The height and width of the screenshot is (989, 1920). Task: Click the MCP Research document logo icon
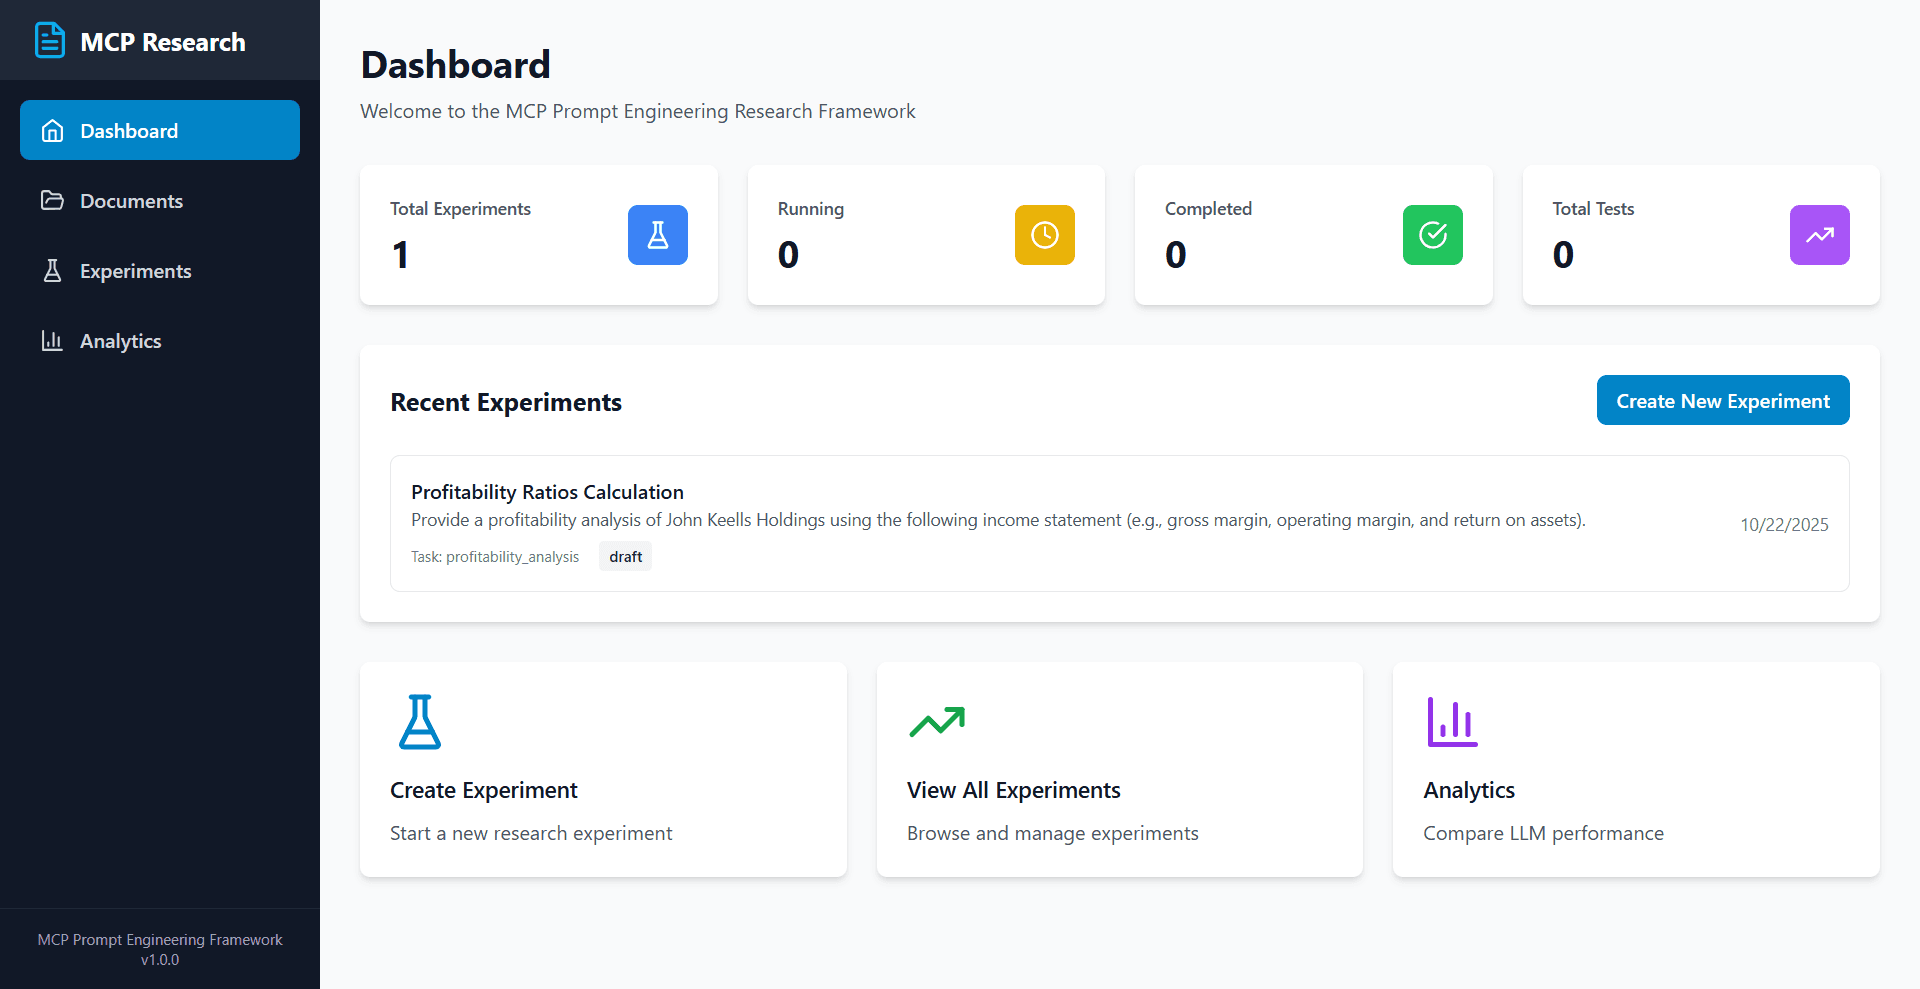point(50,40)
